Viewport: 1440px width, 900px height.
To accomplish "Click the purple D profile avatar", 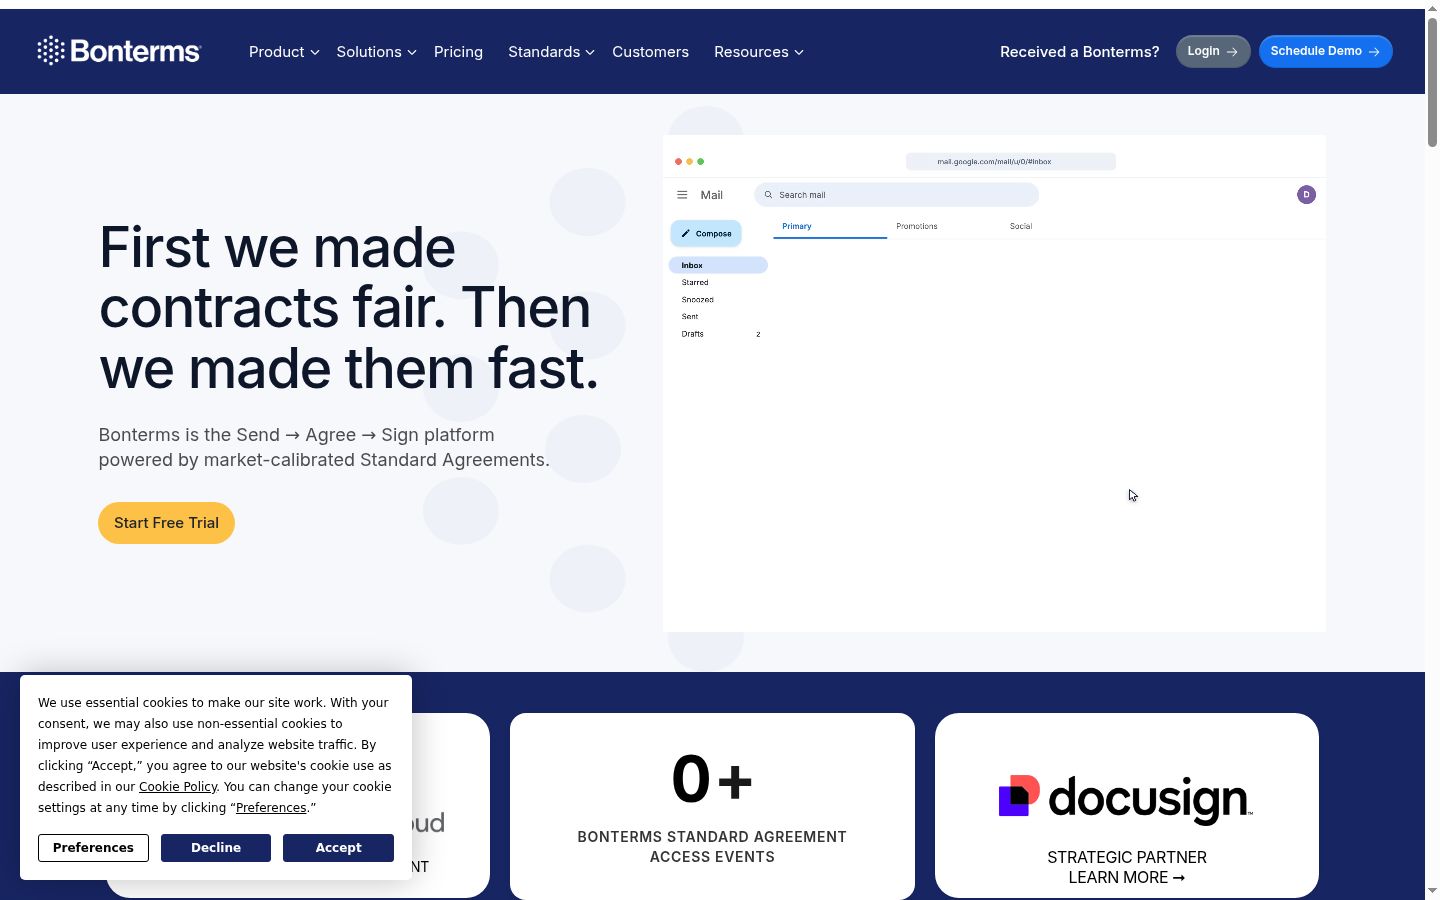I will click(1306, 195).
